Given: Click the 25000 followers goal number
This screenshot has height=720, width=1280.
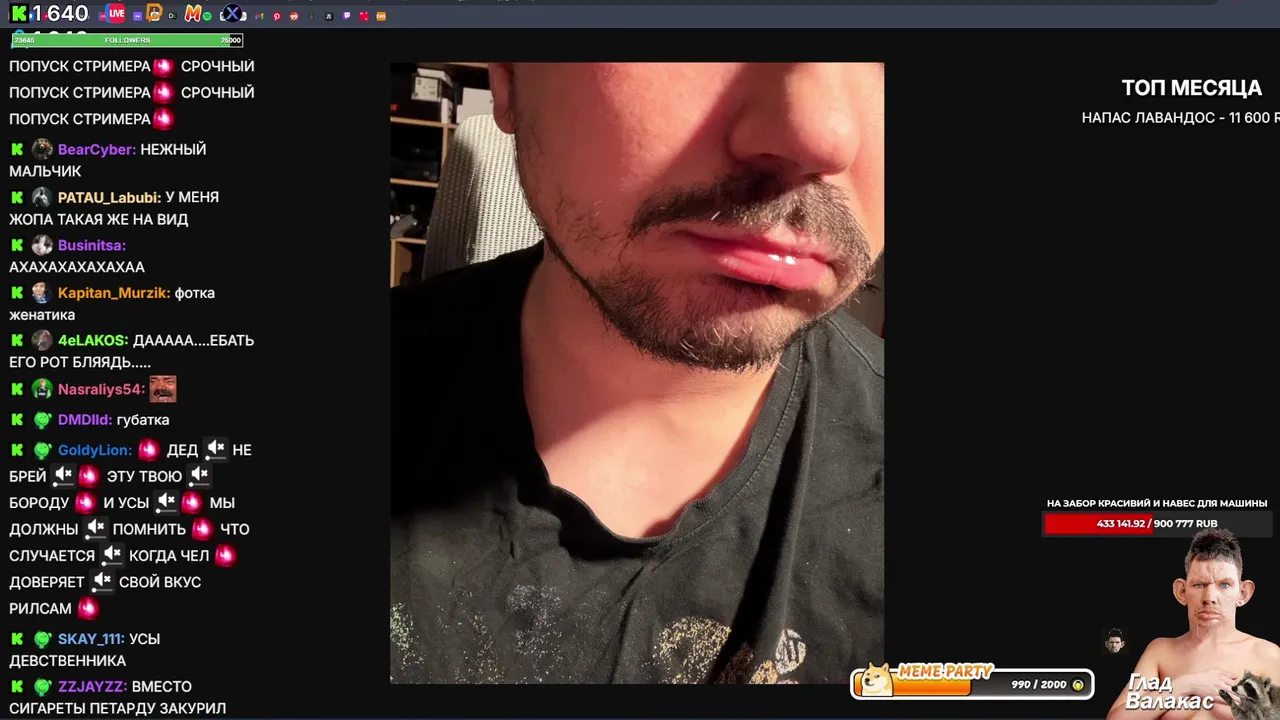Looking at the screenshot, I should tap(231, 40).
